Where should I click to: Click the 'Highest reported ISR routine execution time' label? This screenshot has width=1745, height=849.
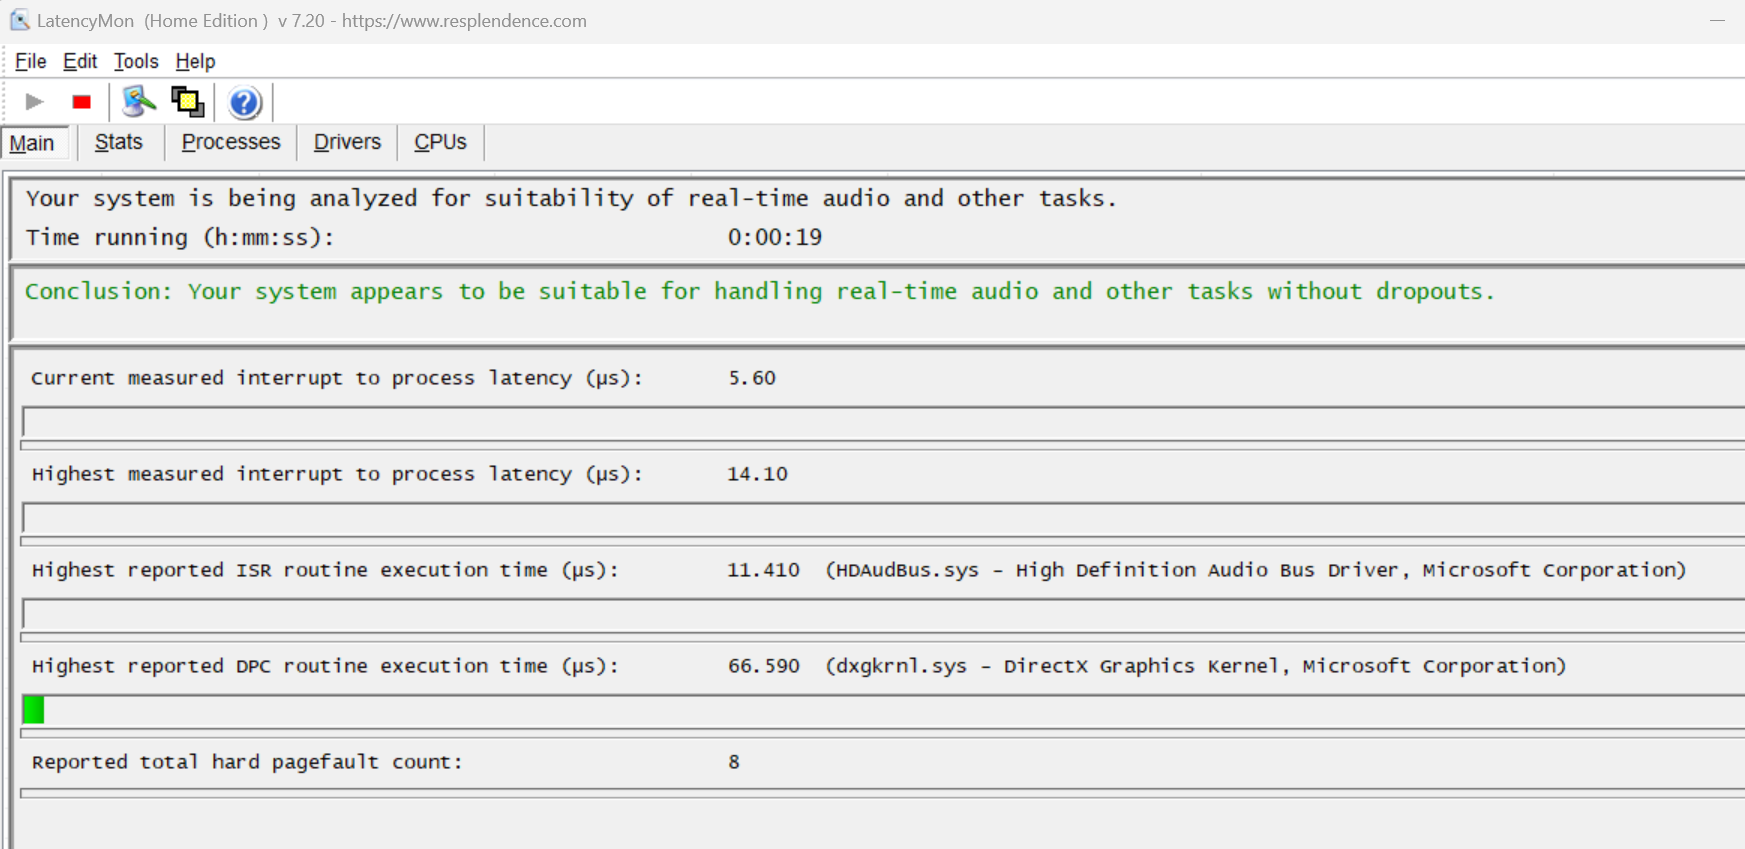tap(325, 570)
